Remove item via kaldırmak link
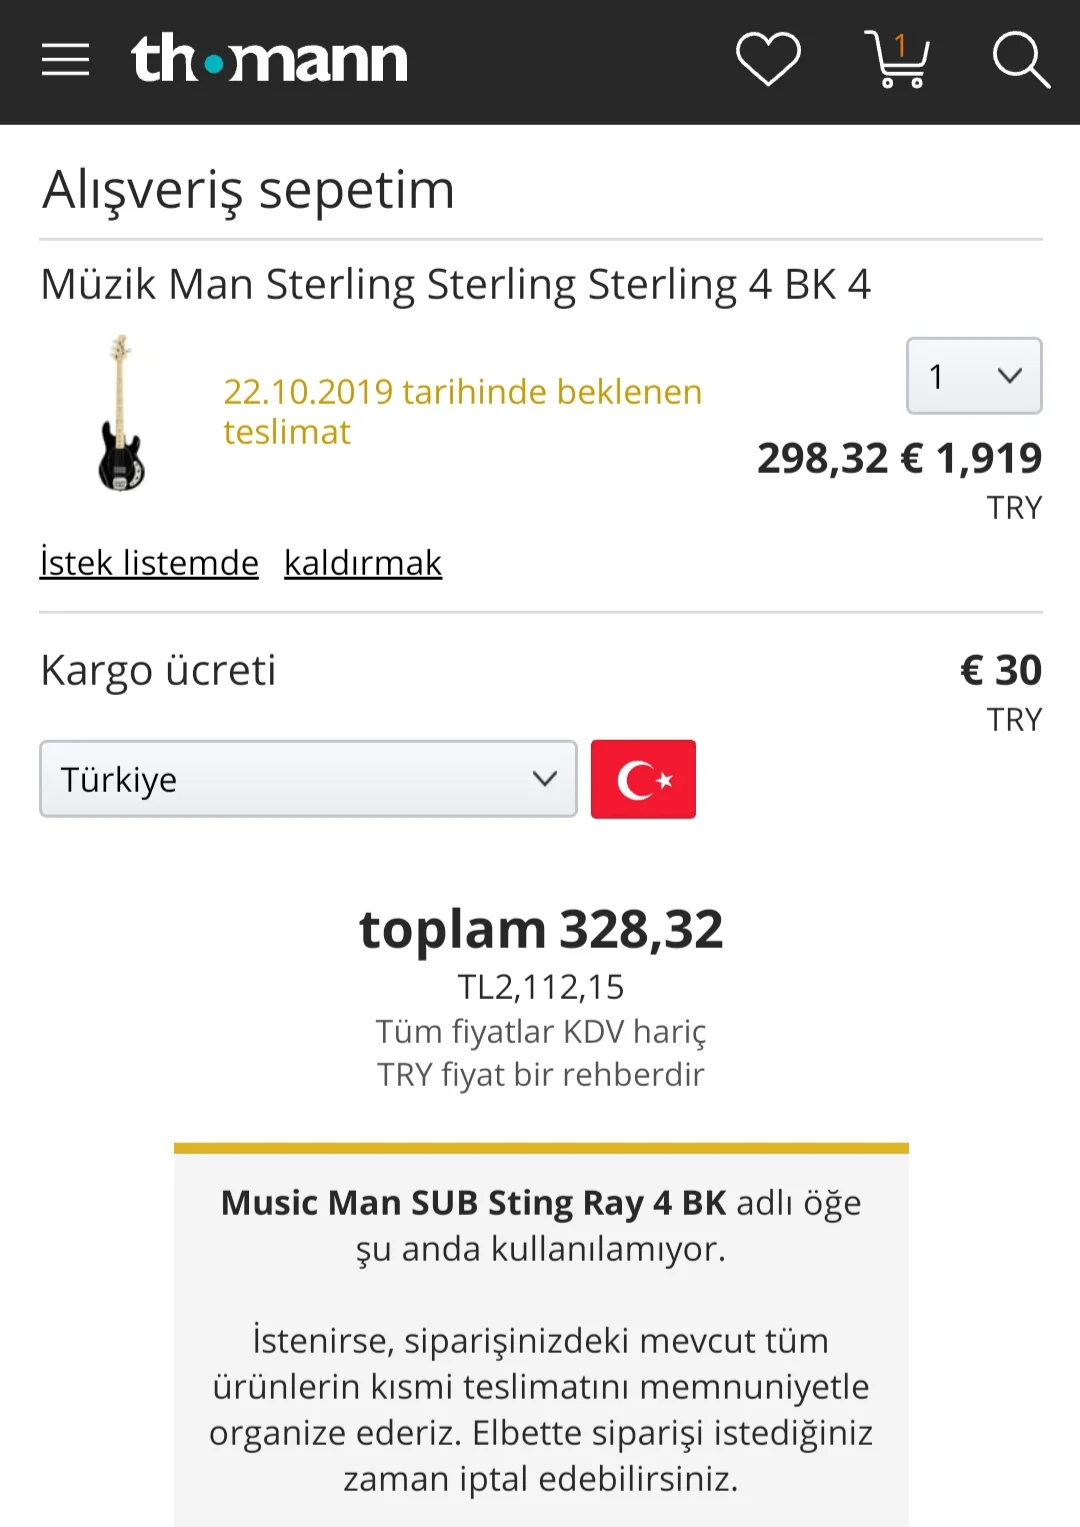Viewport: 1080px width, 1527px height. (x=363, y=563)
